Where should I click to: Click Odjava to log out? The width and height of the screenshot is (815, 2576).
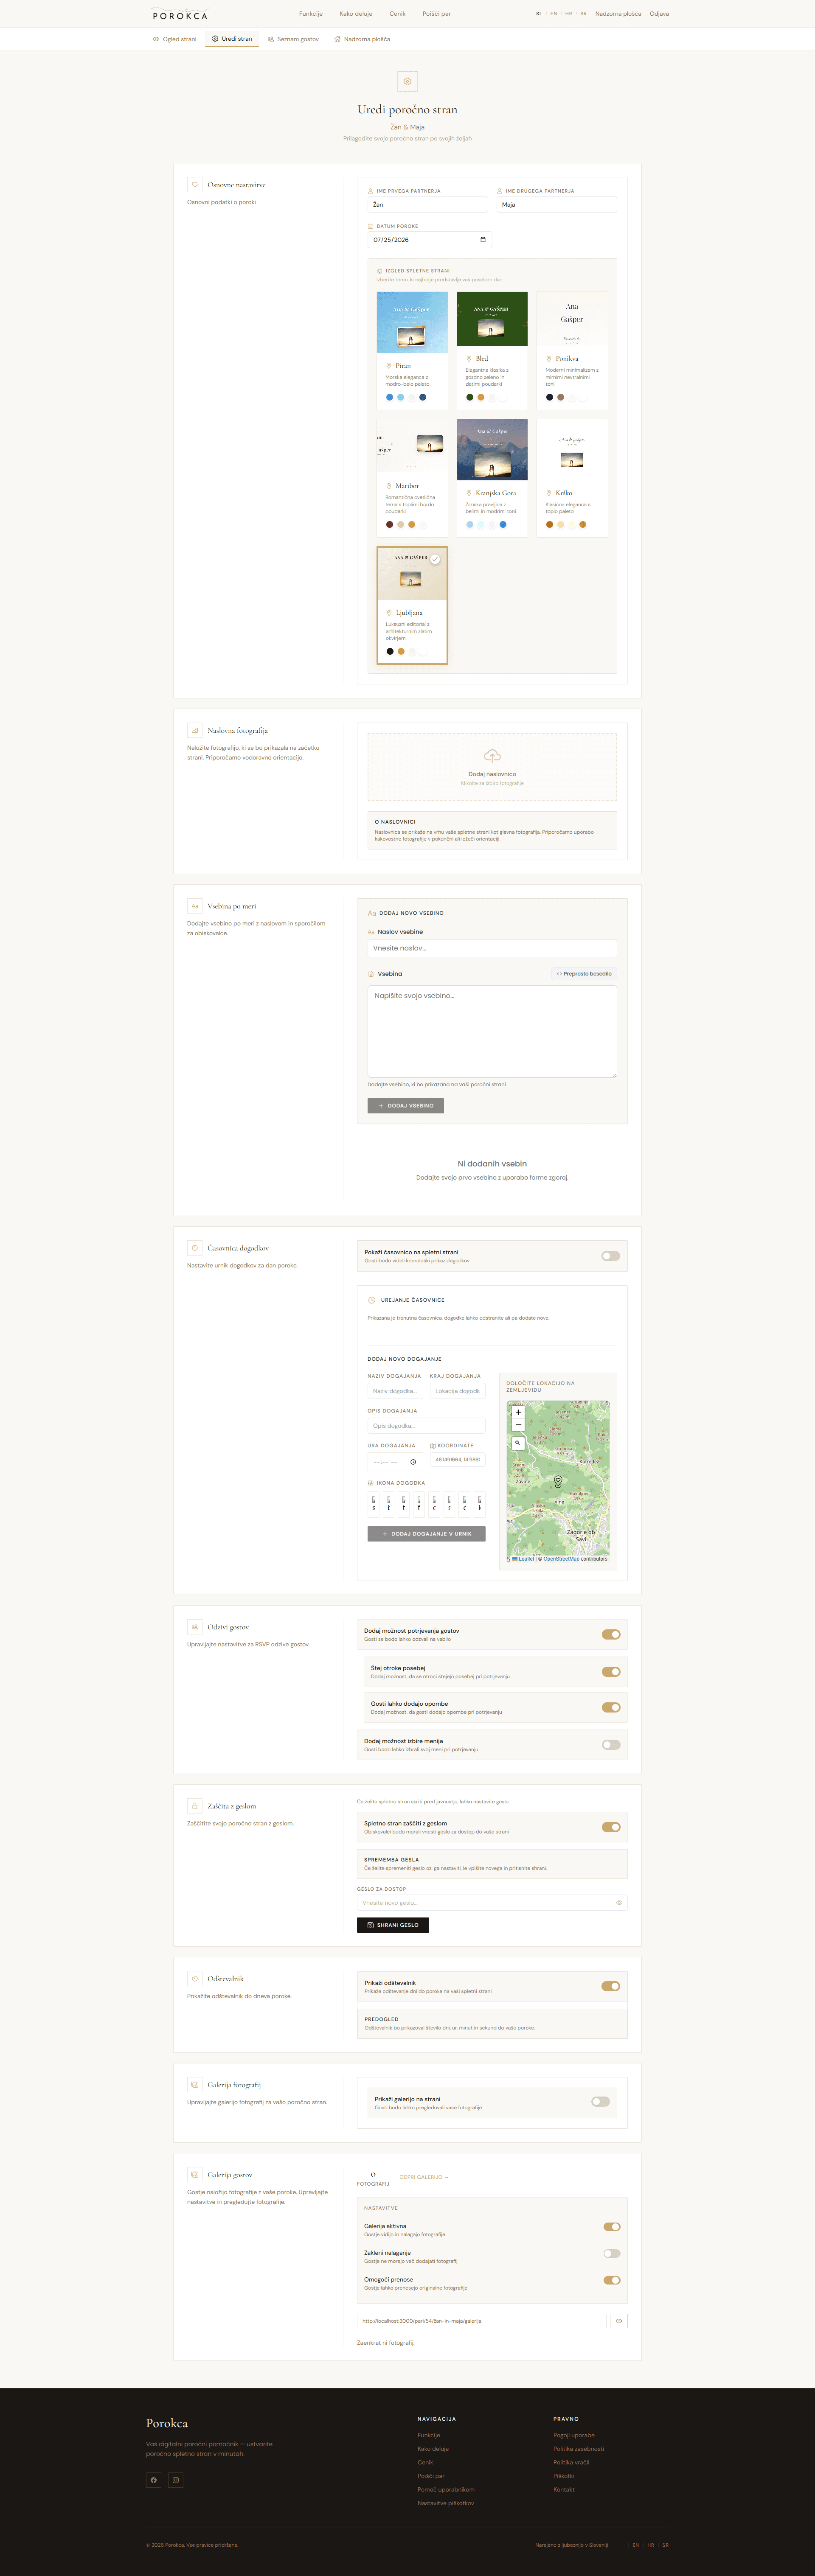pyautogui.click(x=659, y=14)
